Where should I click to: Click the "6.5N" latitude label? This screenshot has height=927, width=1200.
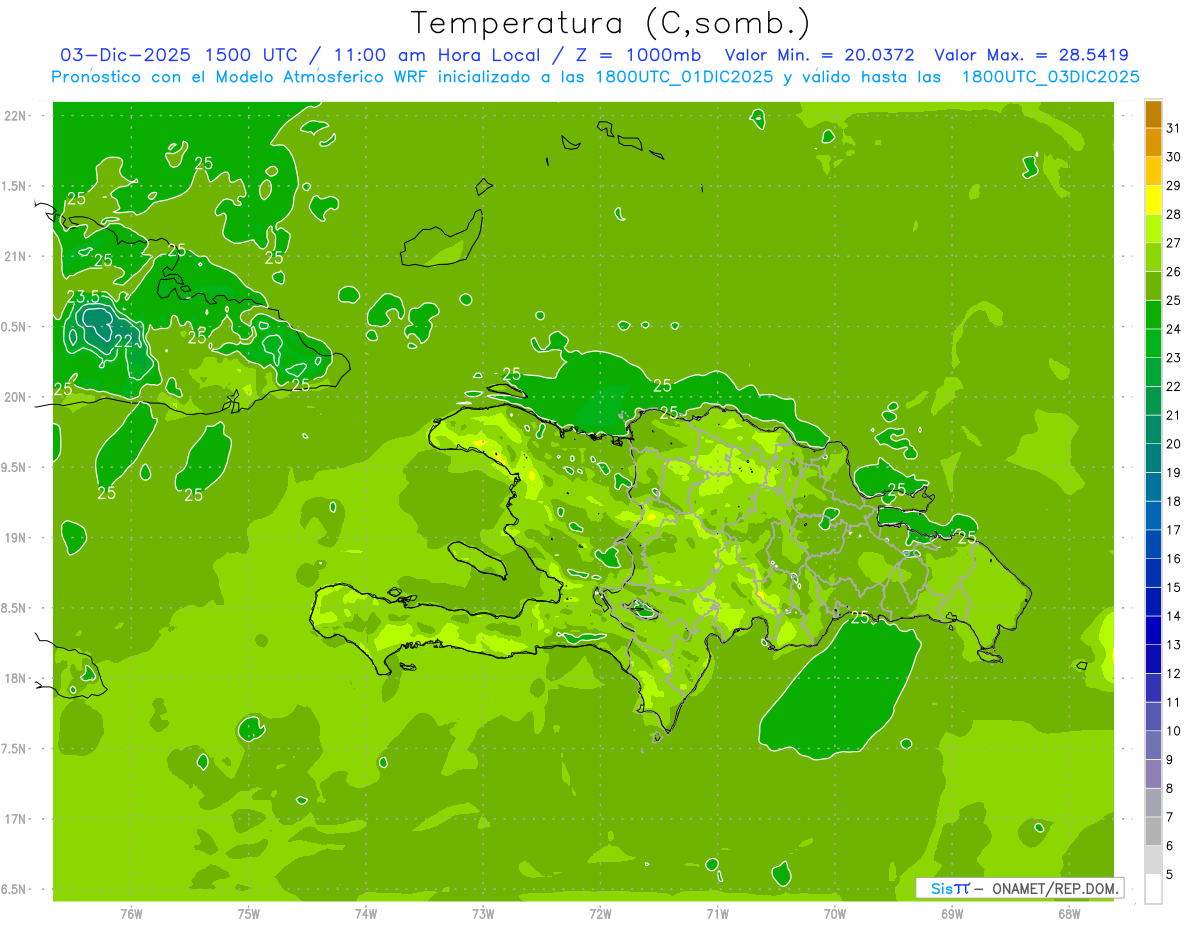[15, 890]
